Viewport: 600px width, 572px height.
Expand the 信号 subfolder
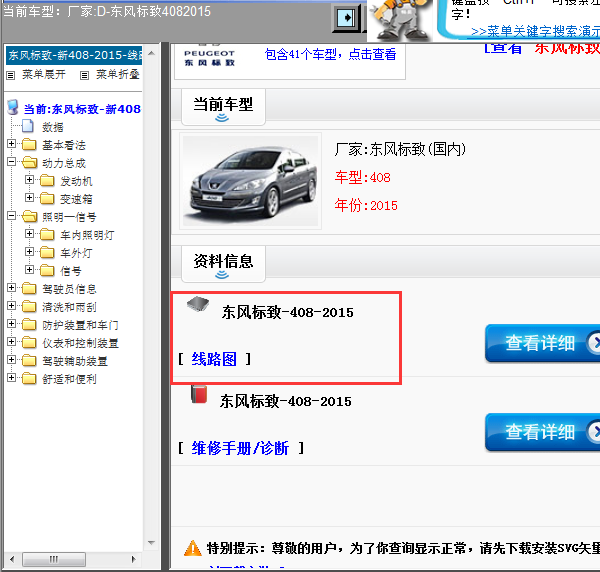[29, 269]
